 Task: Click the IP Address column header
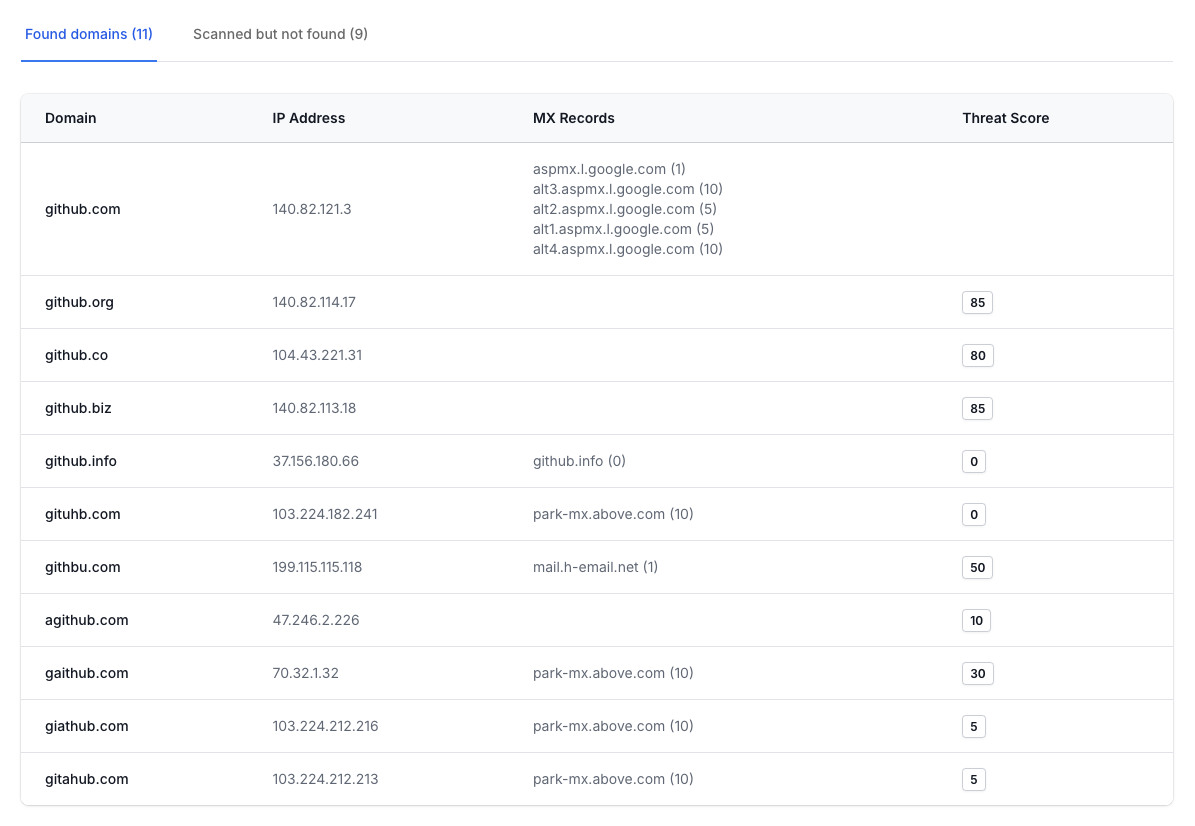click(x=308, y=118)
